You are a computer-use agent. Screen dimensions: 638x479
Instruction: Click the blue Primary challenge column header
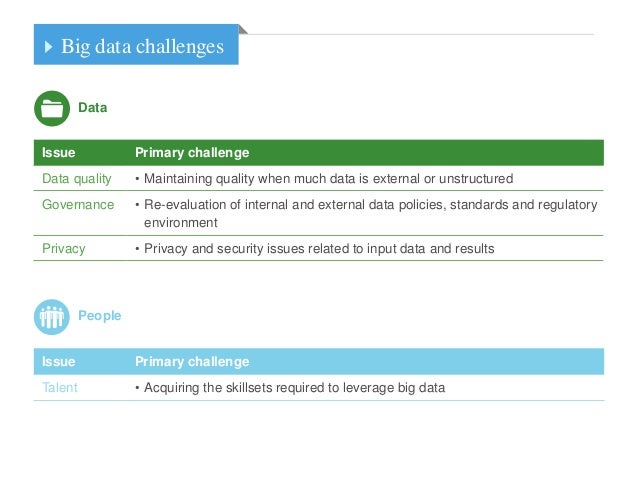(x=192, y=362)
